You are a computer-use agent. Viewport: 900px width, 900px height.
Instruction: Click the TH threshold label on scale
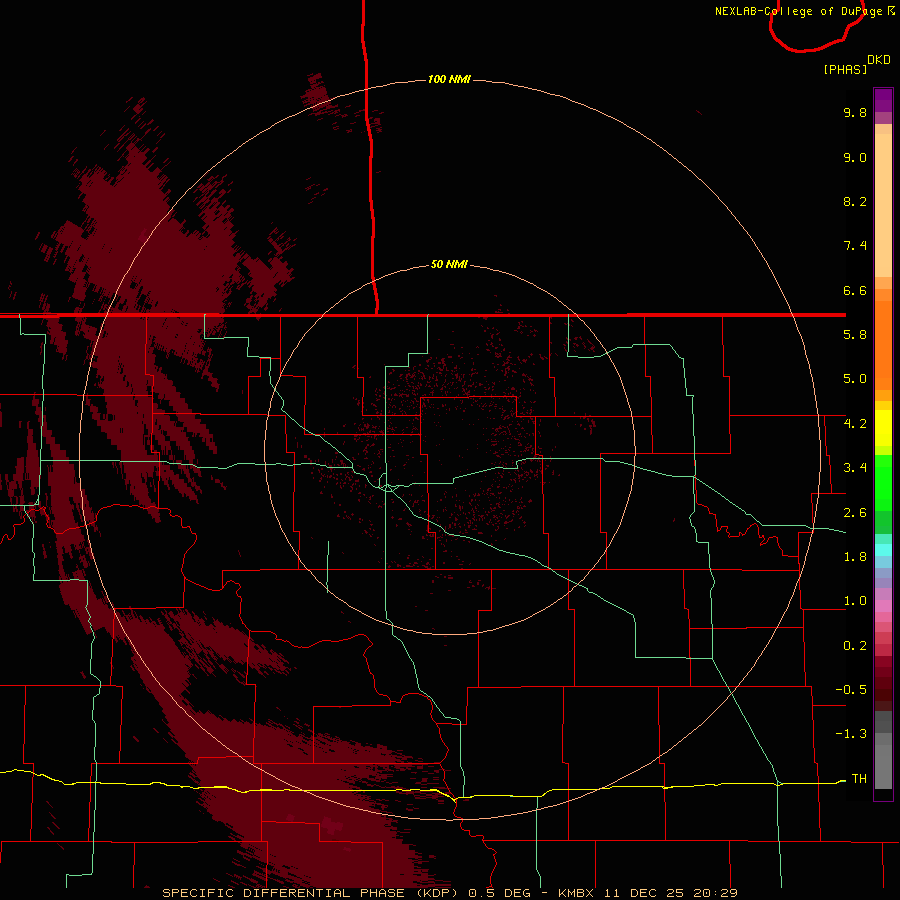tap(859, 779)
